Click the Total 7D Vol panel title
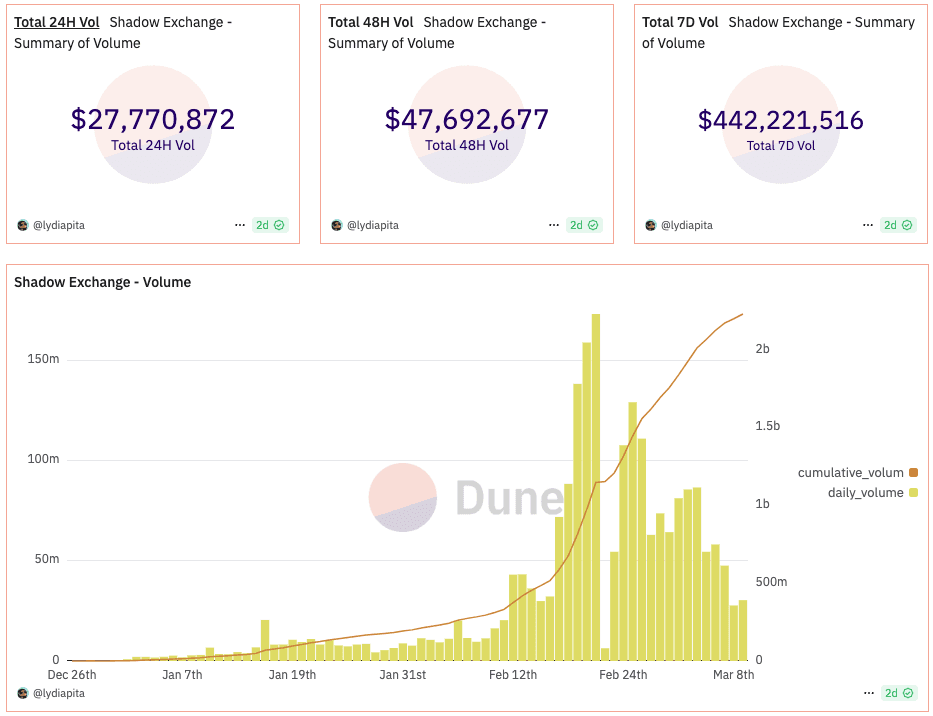The width and height of the screenshot is (933, 716). [x=680, y=22]
